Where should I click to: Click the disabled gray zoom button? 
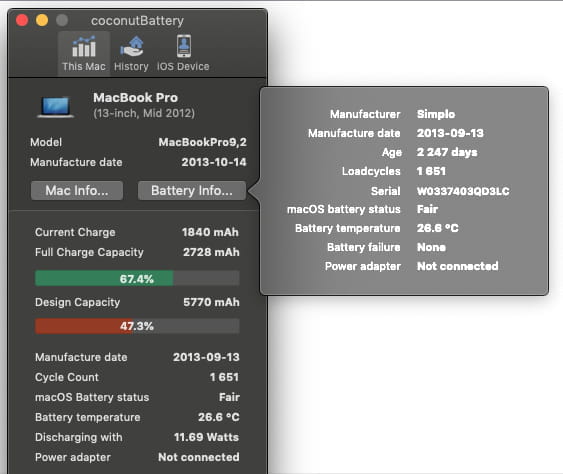pos(62,20)
